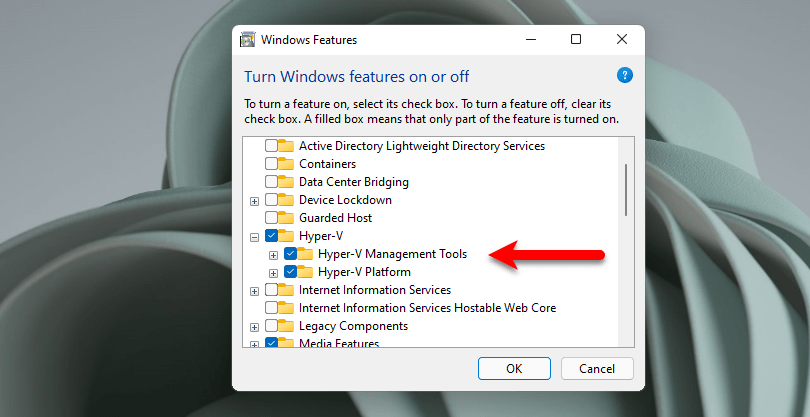This screenshot has height=417, width=810.
Task: Expand the Device Lockdown node
Action: pos(254,202)
